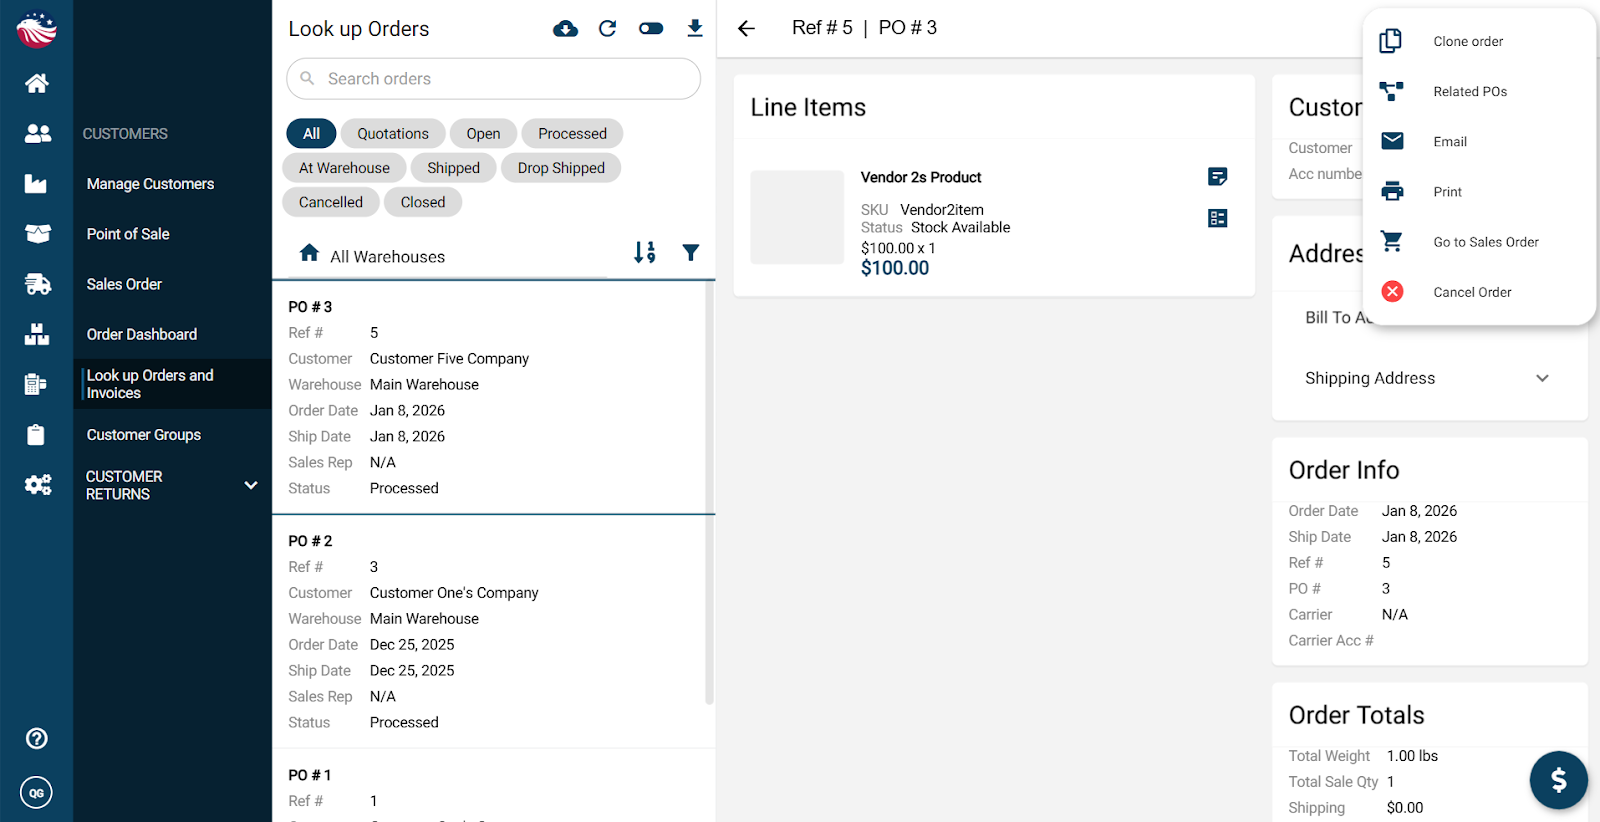Click the app logo at top of sidebar
The width and height of the screenshot is (1600, 822).
tap(37, 29)
